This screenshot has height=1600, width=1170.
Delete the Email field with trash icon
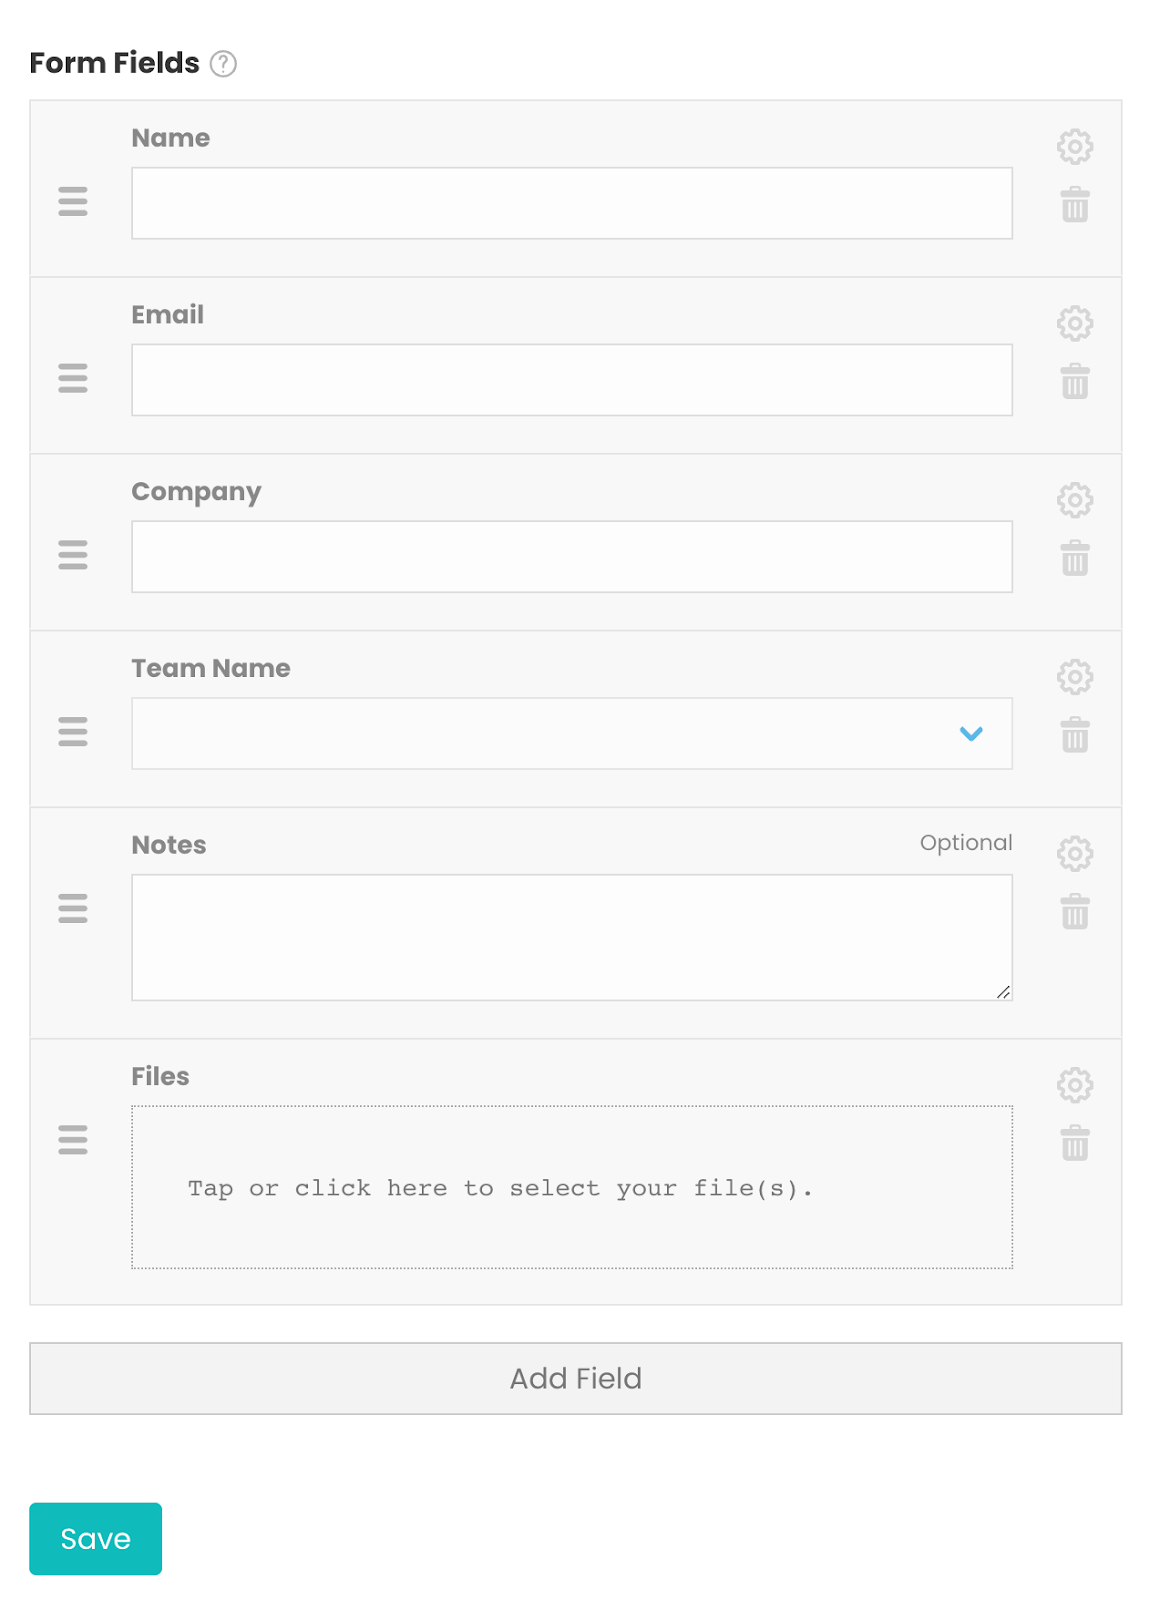click(1074, 382)
